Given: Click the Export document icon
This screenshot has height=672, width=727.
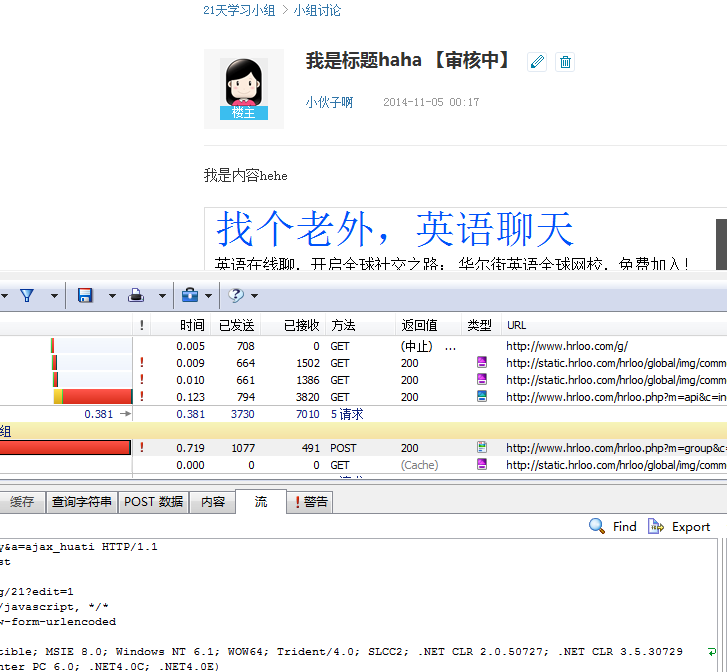Looking at the screenshot, I should point(656,526).
